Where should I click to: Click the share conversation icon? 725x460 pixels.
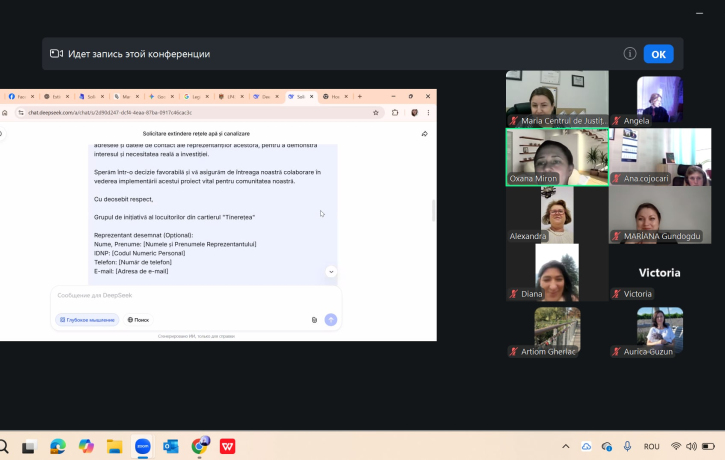(x=424, y=133)
